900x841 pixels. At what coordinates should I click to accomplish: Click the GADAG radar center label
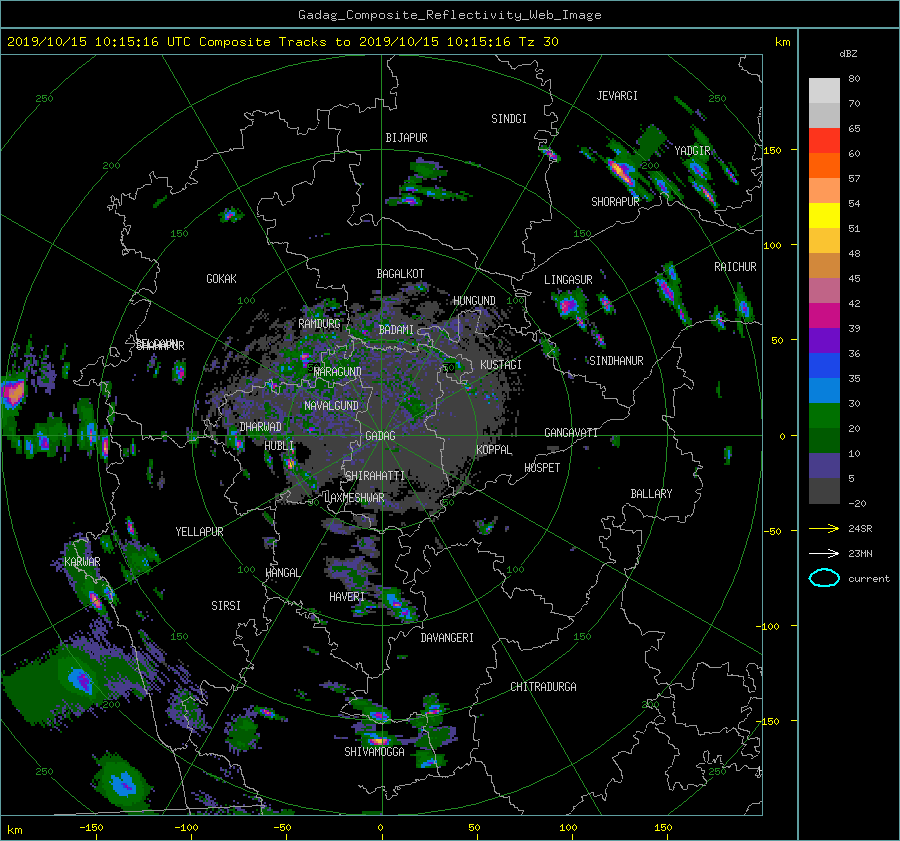point(381,436)
